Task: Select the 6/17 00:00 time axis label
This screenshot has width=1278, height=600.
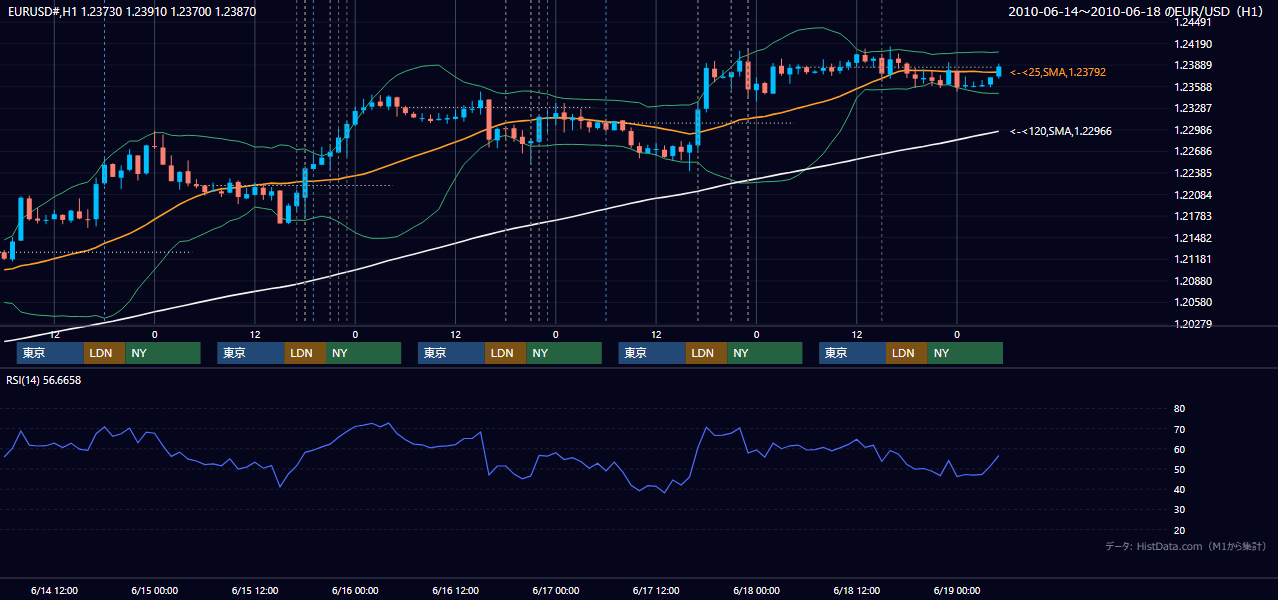Action: 556,591
